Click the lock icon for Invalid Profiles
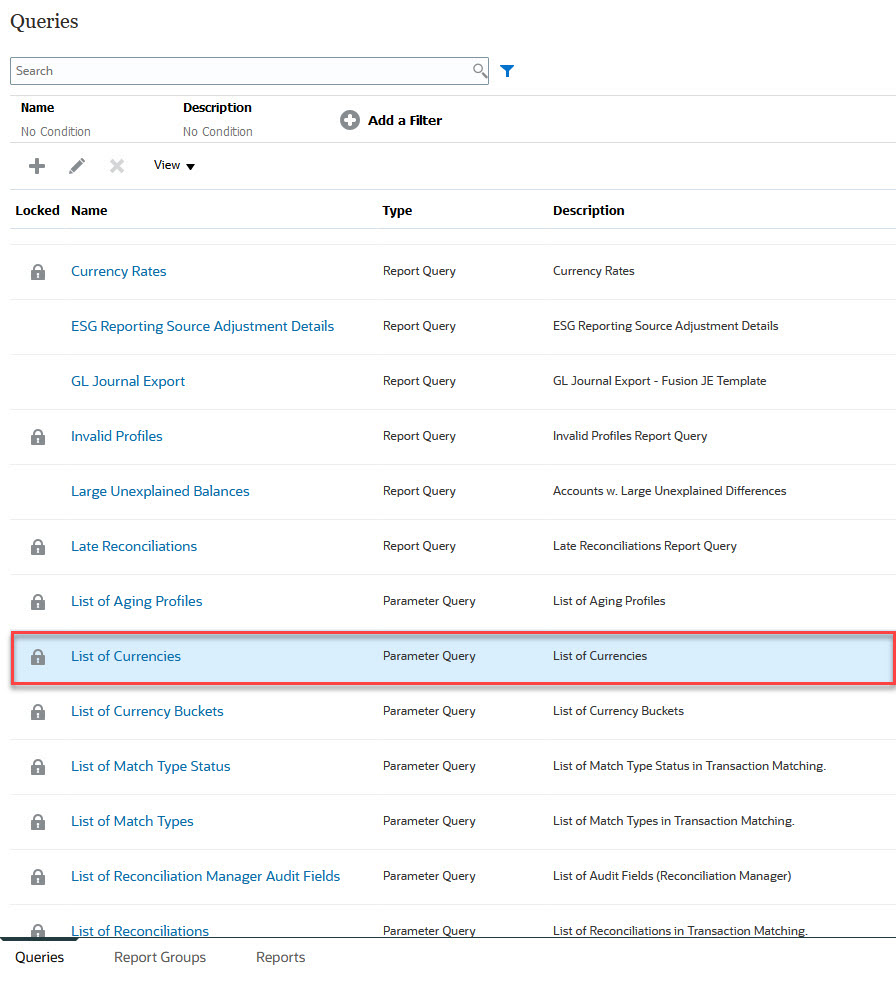This screenshot has height=988, width=896. point(38,437)
